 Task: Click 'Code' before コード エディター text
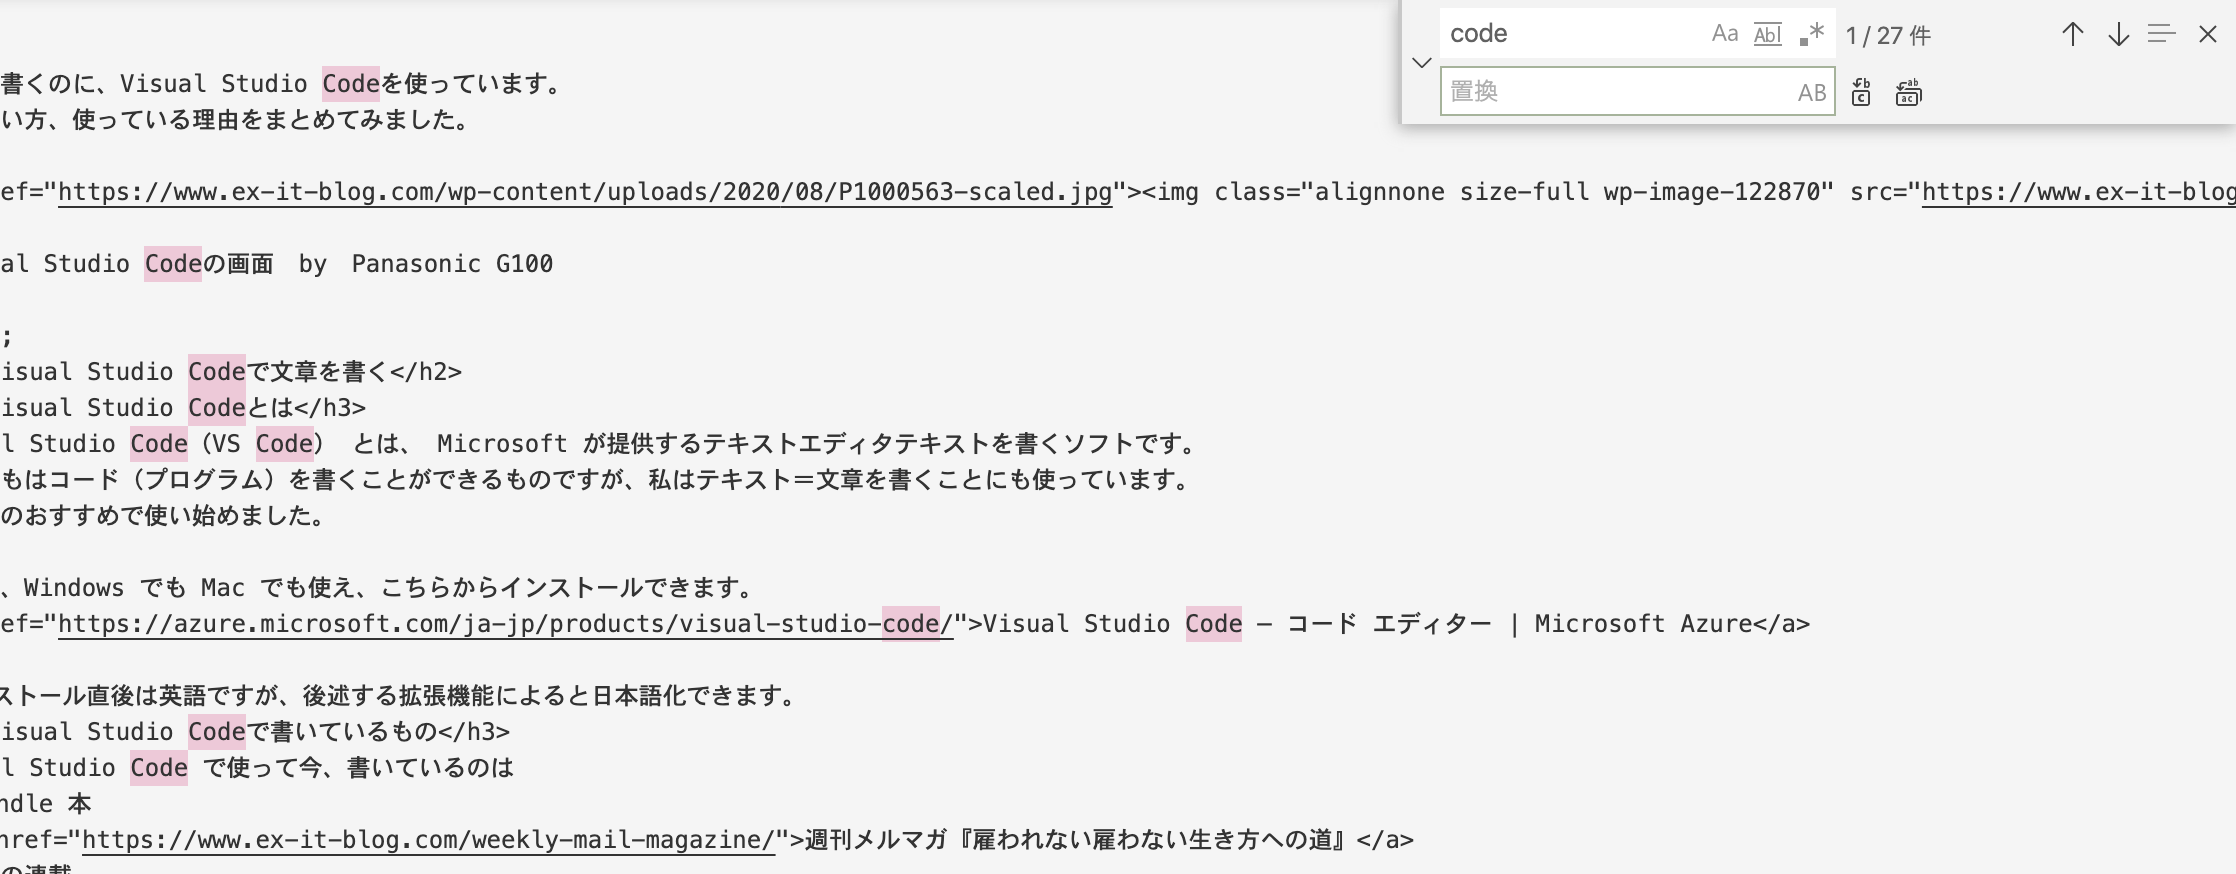1214,624
